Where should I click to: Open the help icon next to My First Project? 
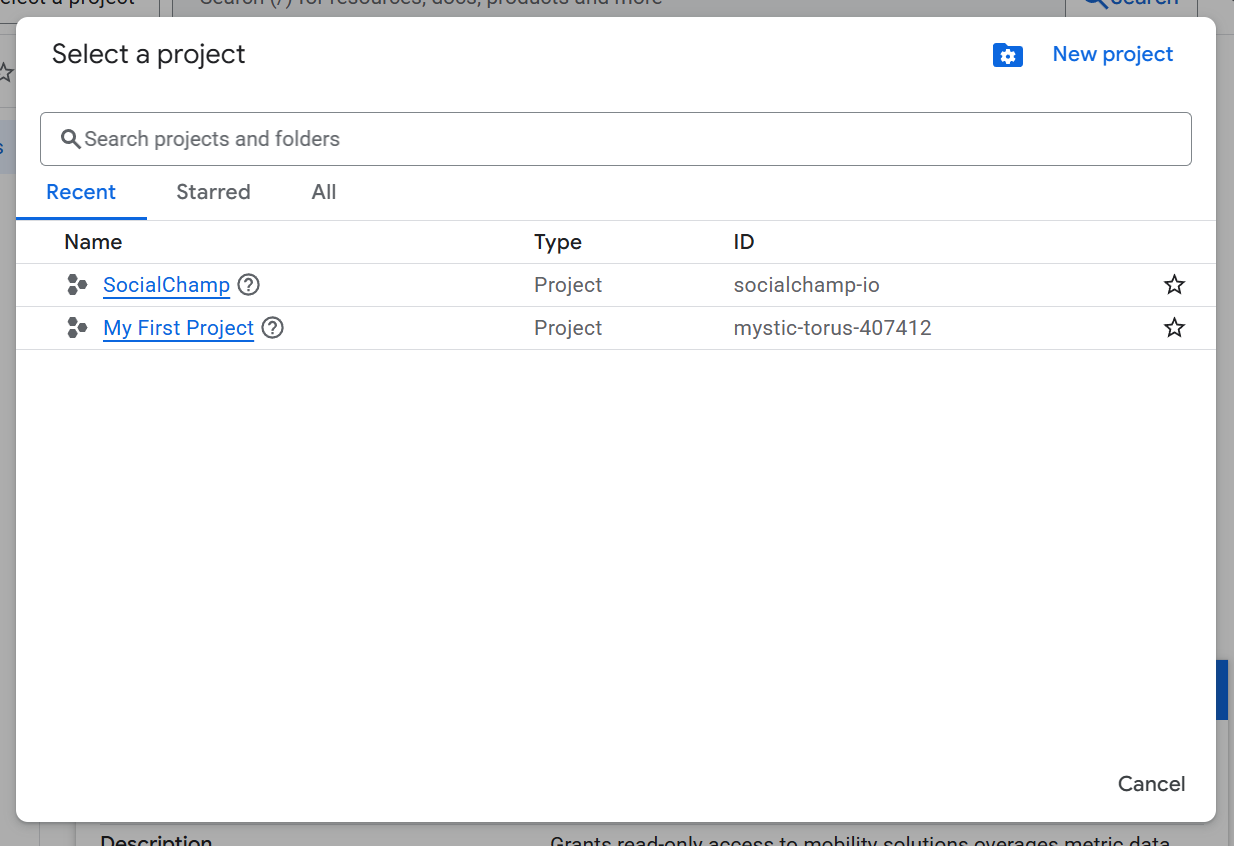click(272, 328)
